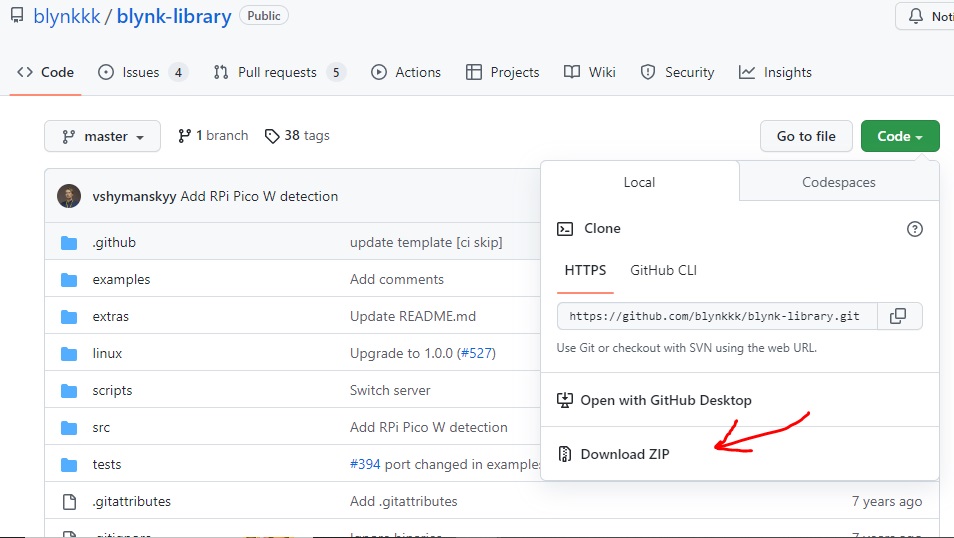Click the Pull requests count badge 5
The width and height of the screenshot is (954, 538).
click(x=336, y=72)
